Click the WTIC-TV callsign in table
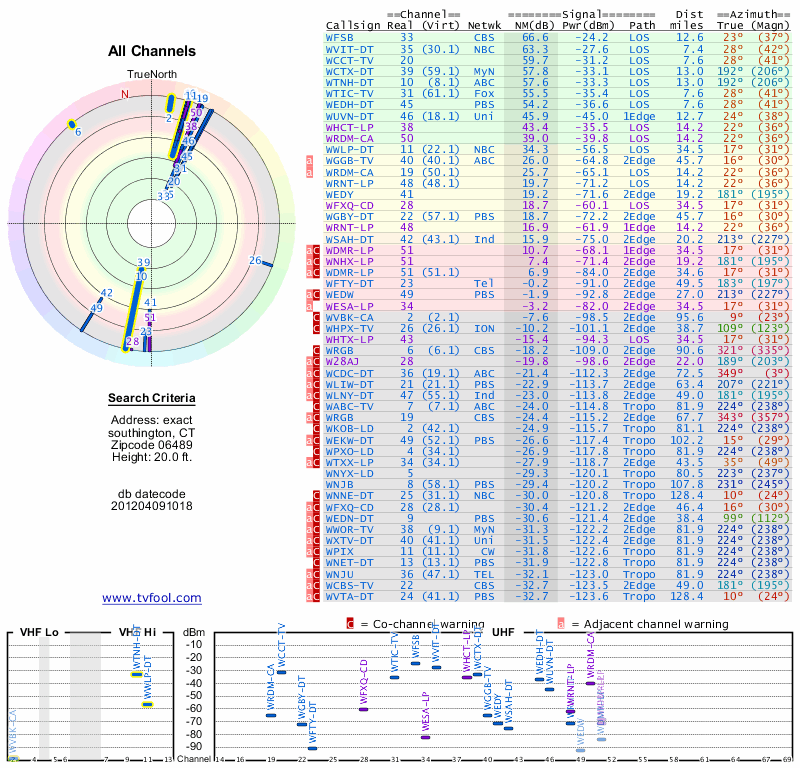The height and width of the screenshot is (768, 800). (x=349, y=93)
